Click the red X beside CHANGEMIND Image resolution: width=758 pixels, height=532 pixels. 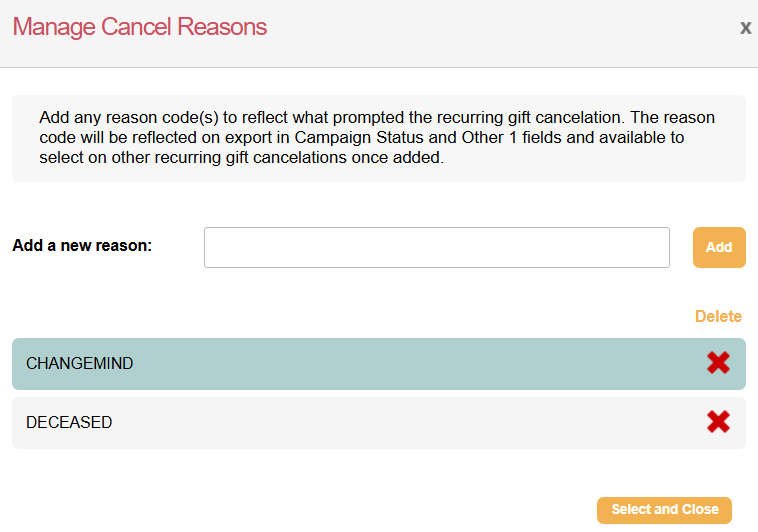(x=718, y=363)
